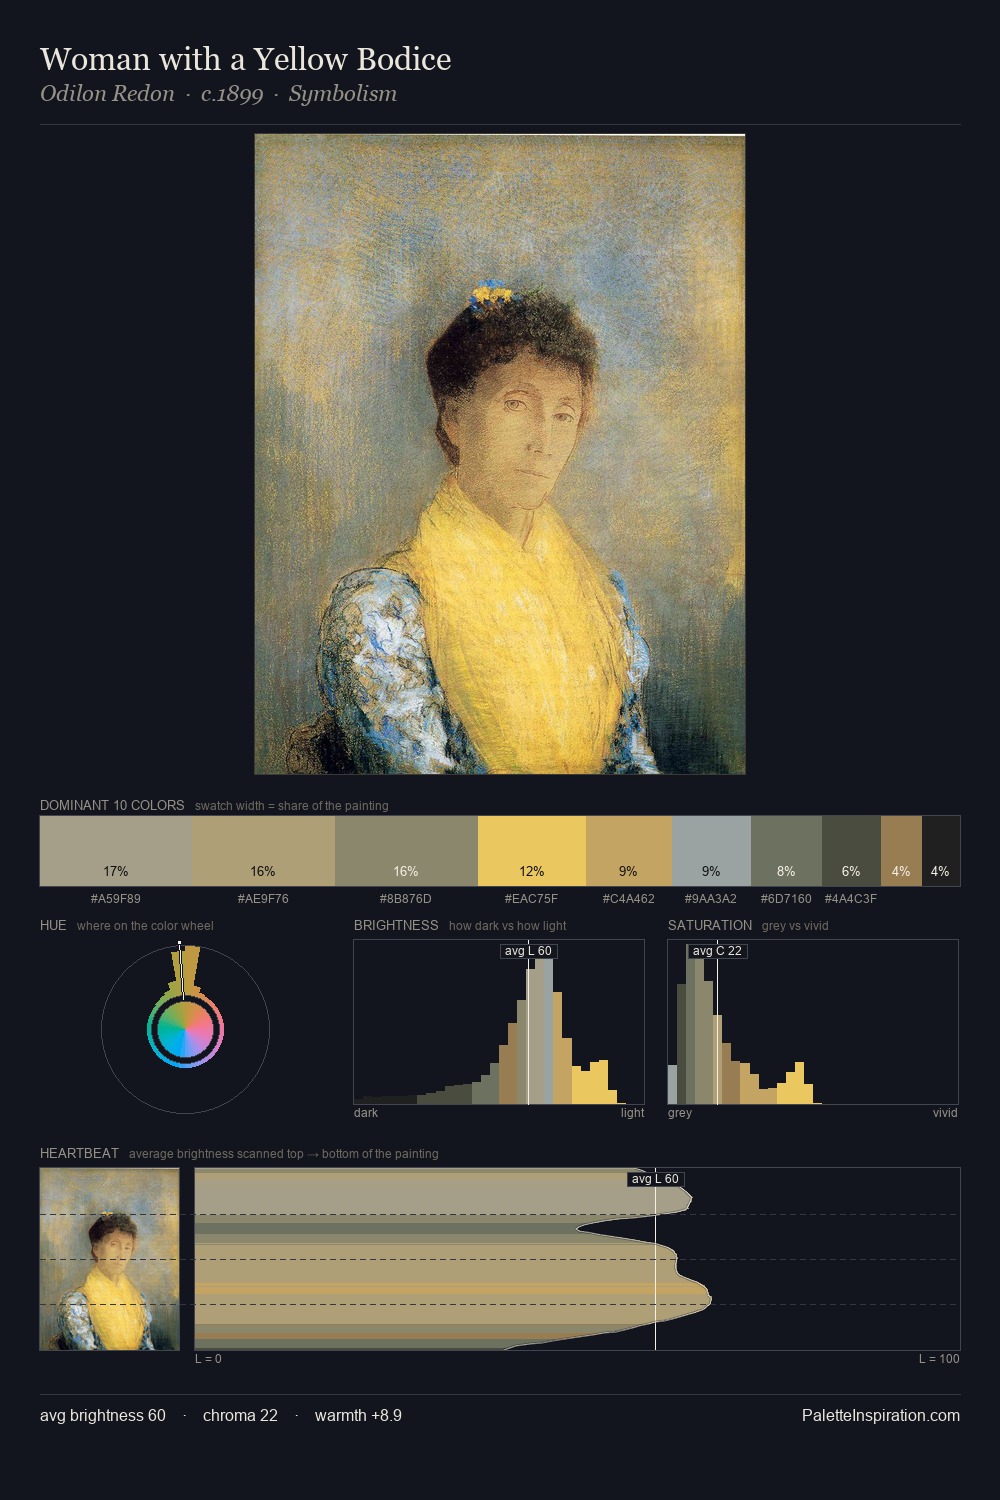Viewport: 1000px width, 1500px height.
Task: Click the #C4A462 ochre swatch
Action: [x=629, y=851]
